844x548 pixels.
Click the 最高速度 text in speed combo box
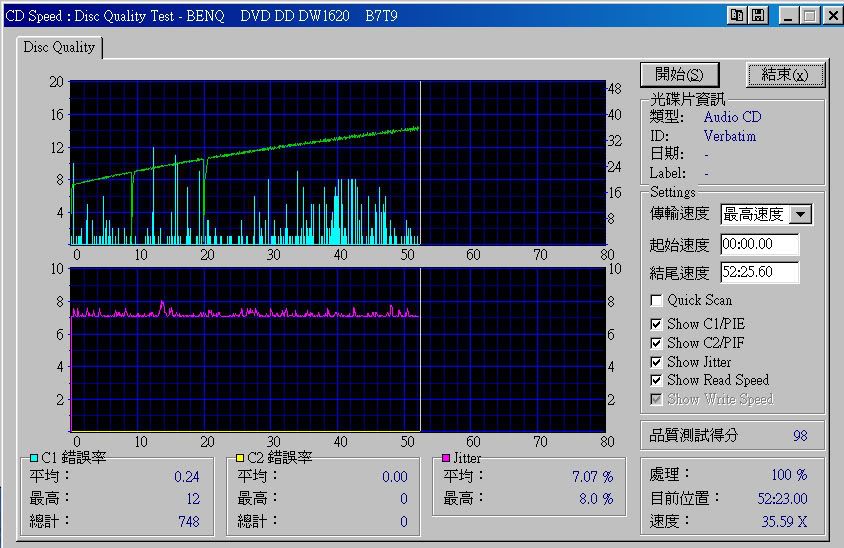tap(753, 214)
